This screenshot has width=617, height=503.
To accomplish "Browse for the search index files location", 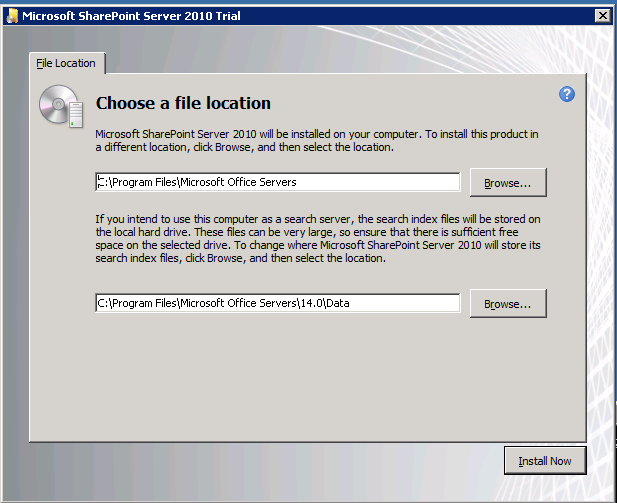I will (x=508, y=303).
